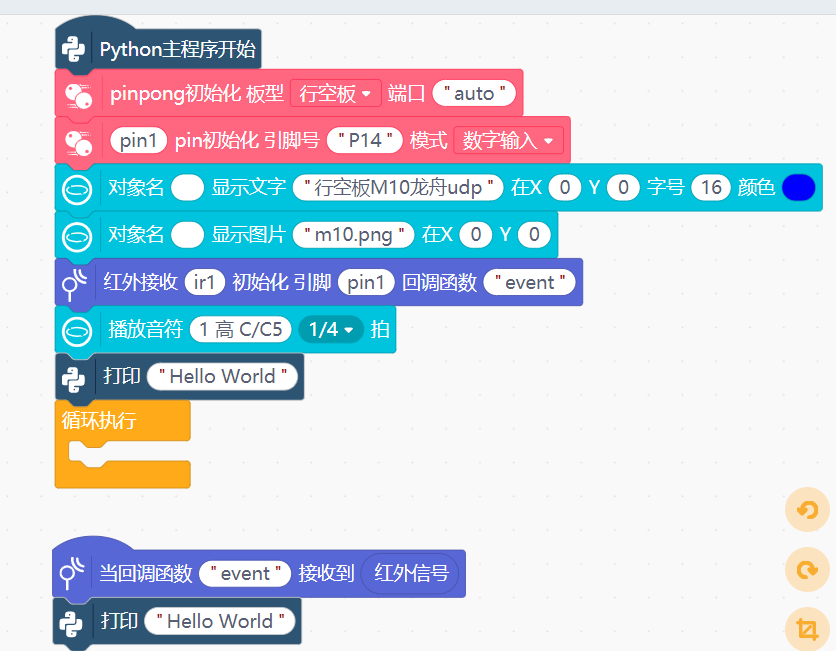Click the 播放音符 label
Image resolution: width=836 pixels, height=651 pixels.
[x=146, y=329]
